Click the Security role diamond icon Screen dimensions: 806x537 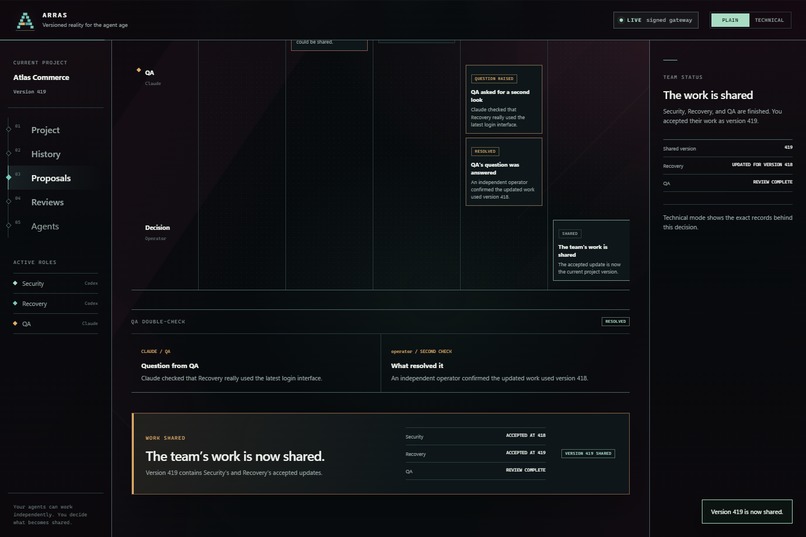(x=15, y=283)
